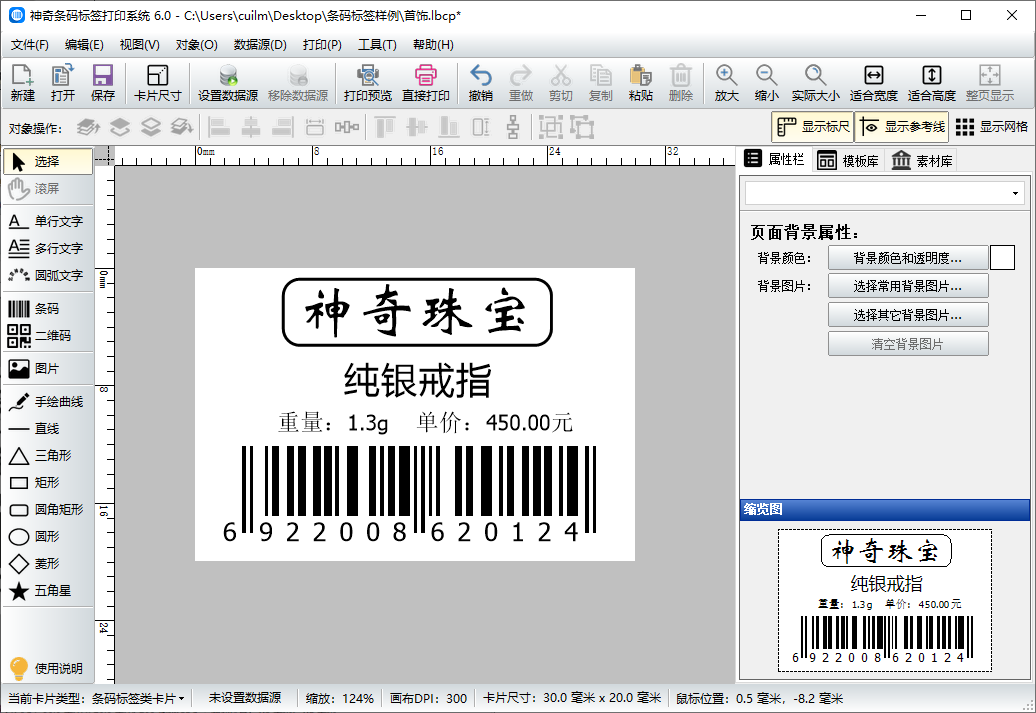Screen dimensions: 1036x713
Task: Select the 神奇珠宝 logo text on the canvas
Action: coord(417,312)
